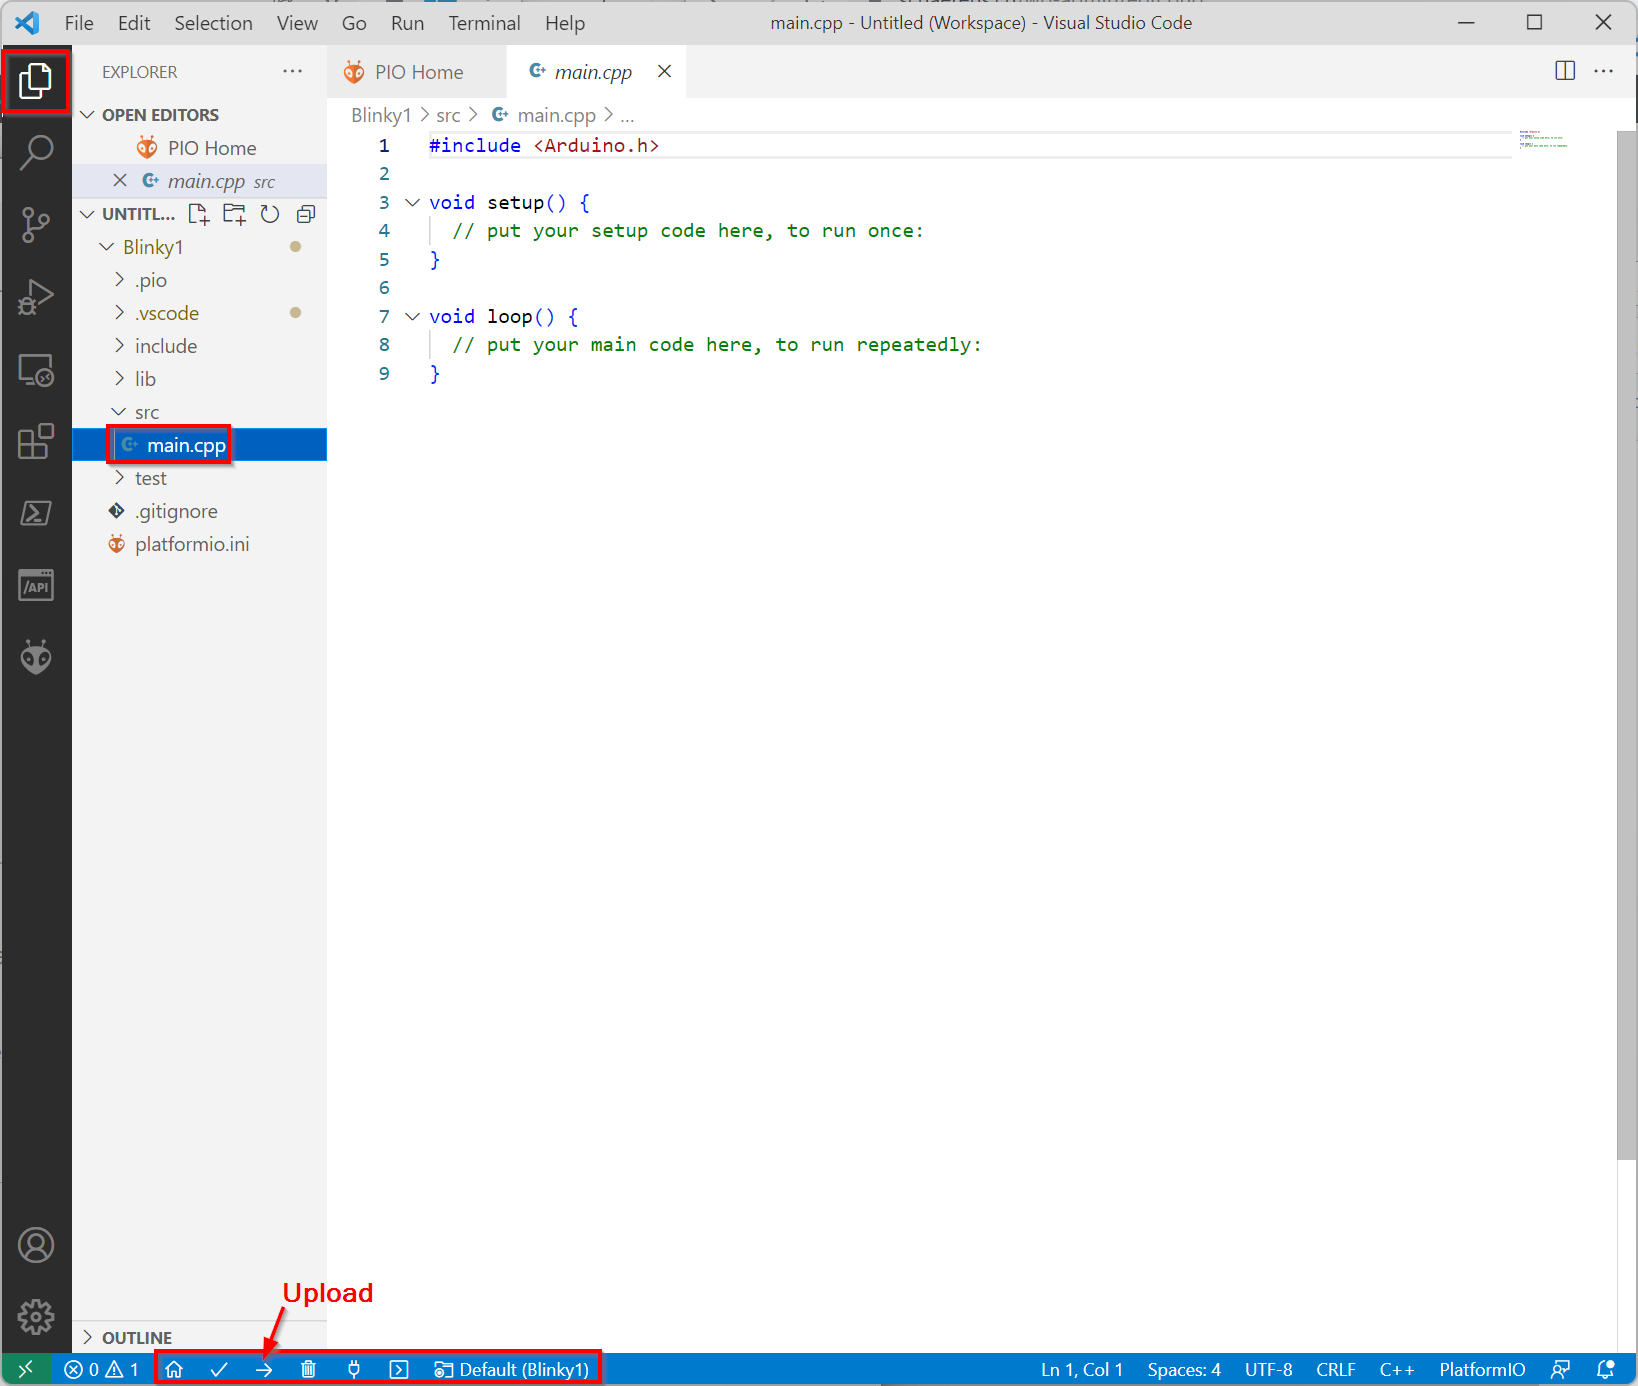
Task: Collapse the src folder
Action: point(119,412)
